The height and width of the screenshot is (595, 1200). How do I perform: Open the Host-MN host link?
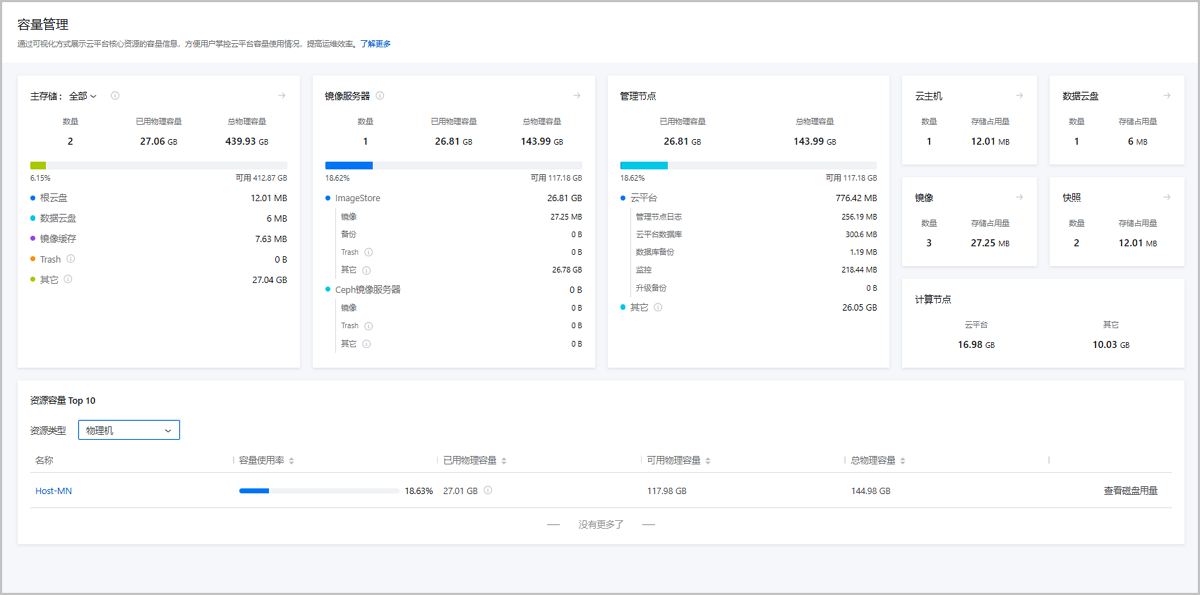(x=54, y=491)
